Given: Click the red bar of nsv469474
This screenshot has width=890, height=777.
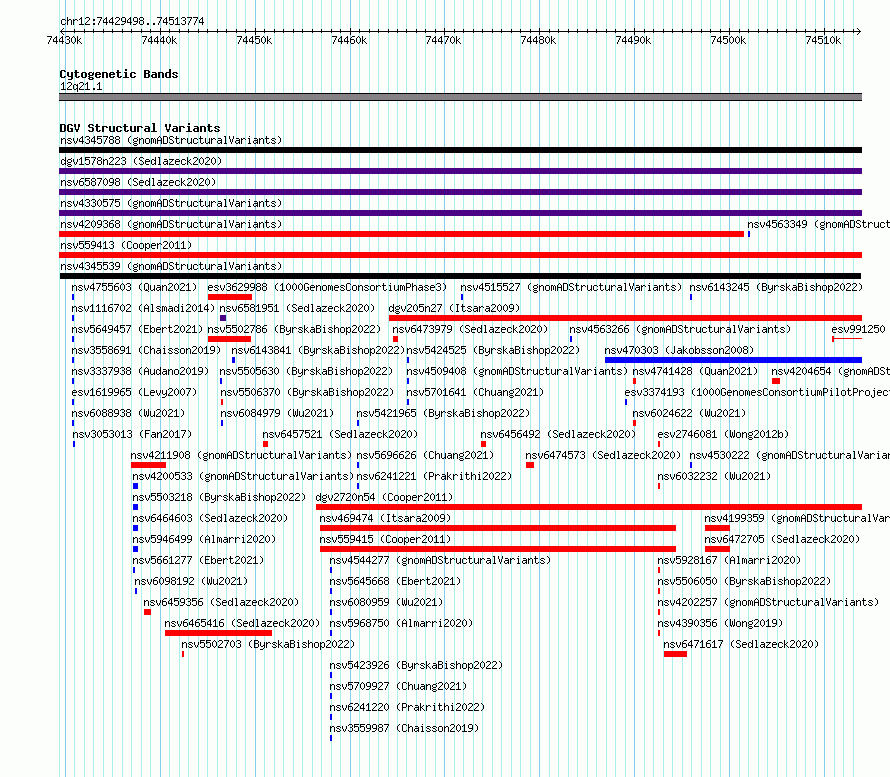Looking at the screenshot, I should [x=498, y=528].
